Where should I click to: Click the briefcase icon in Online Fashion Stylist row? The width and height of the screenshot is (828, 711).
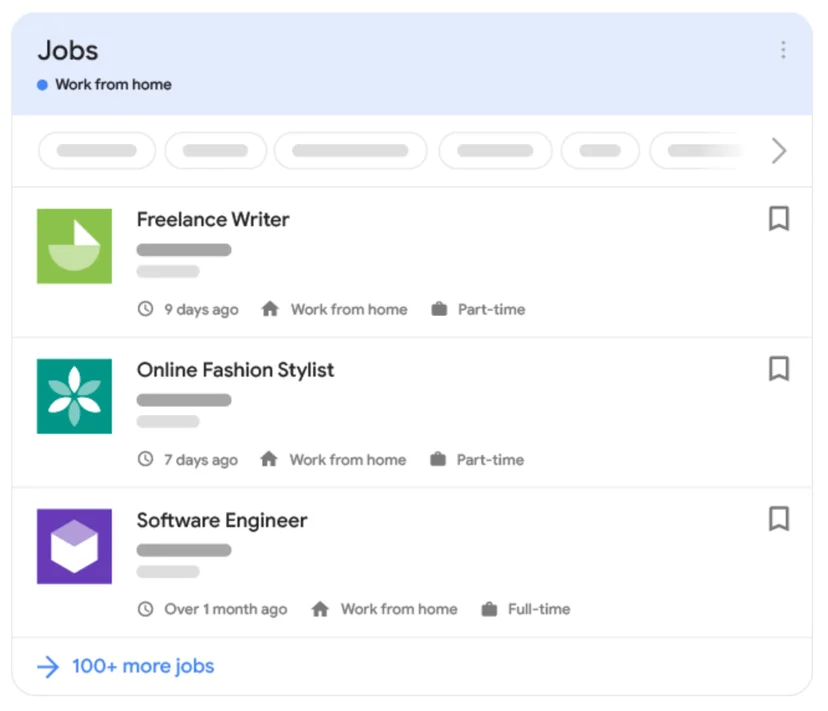pos(438,459)
